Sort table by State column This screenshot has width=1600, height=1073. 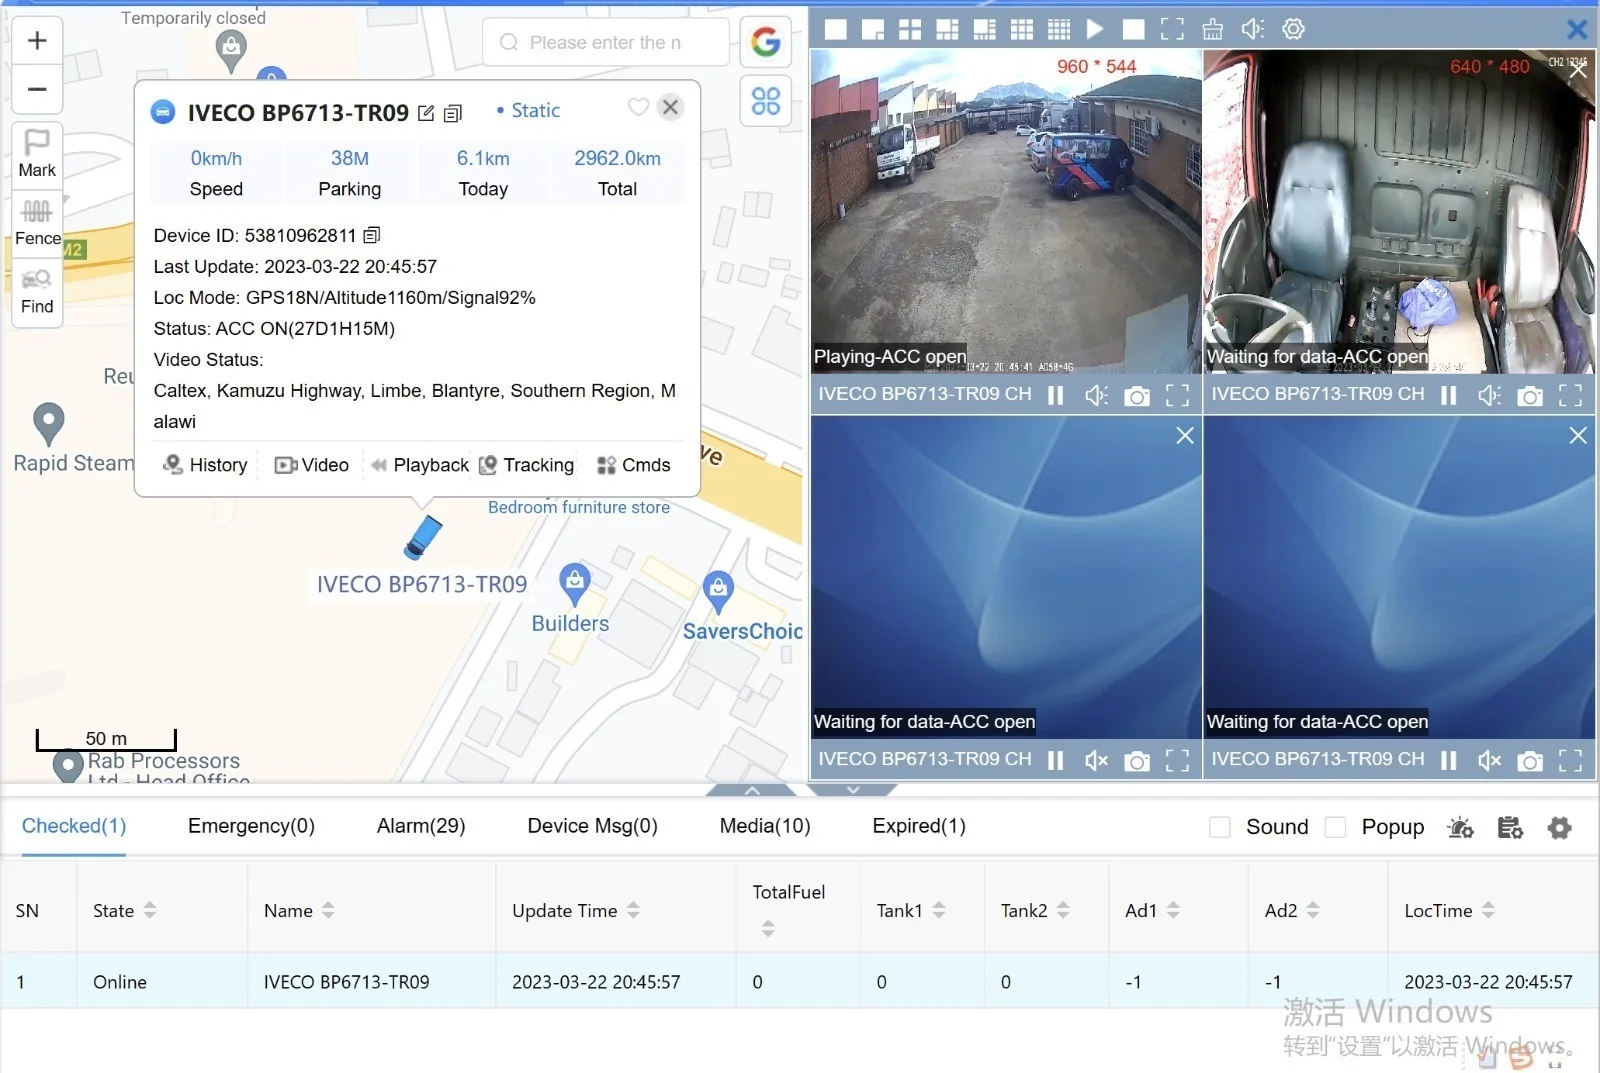150,910
